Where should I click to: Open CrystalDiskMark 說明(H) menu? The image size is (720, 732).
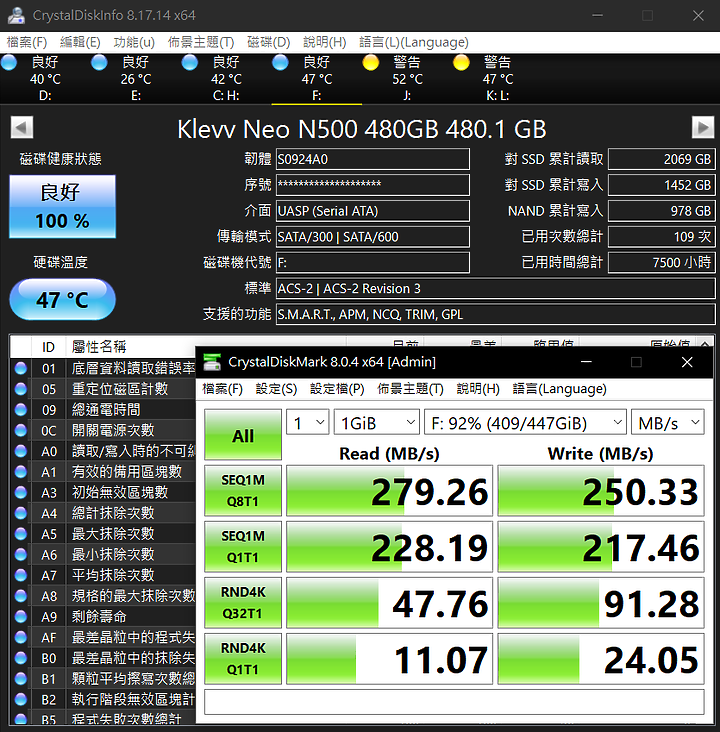coord(478,389)
